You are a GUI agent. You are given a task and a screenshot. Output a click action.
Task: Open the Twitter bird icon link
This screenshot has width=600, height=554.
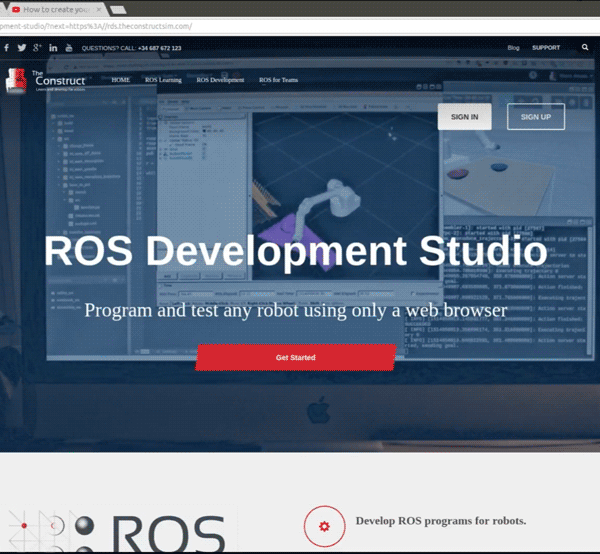pyautogui.click(x=22, y=47)
